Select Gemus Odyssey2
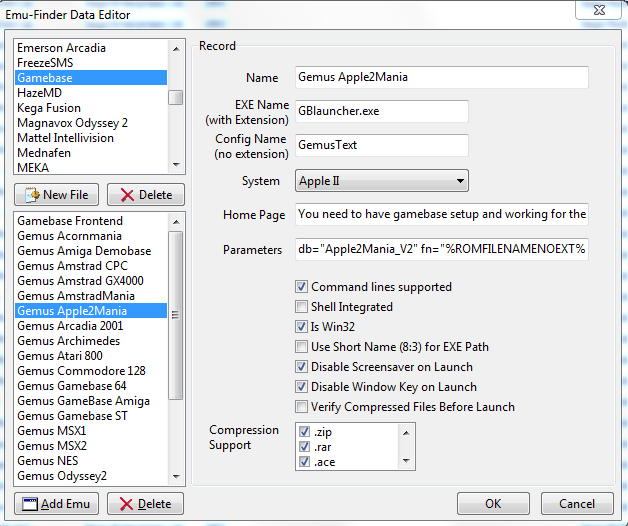Image resolution: width=628 pixels, height=526 pixels. [x=91, y=476]
